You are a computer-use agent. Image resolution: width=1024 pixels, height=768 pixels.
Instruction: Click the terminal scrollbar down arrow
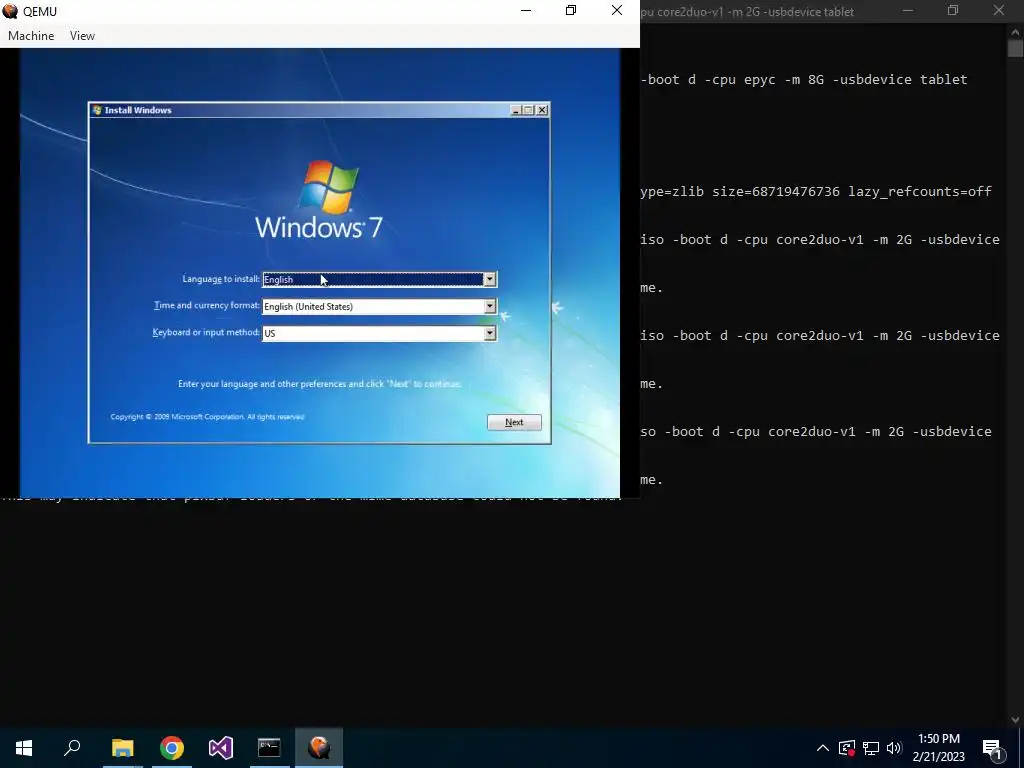(x=1015, y=719)
